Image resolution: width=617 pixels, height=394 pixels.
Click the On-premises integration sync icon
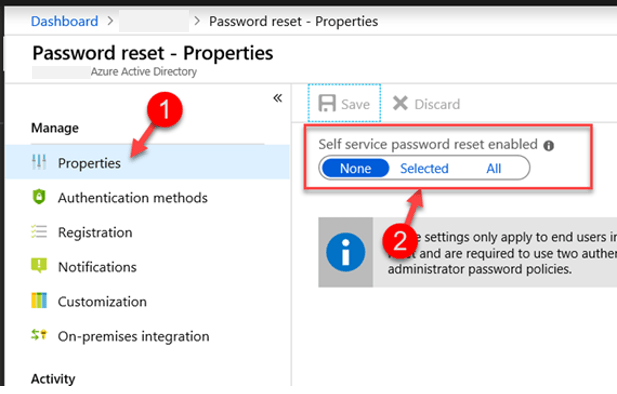[39, 335]
